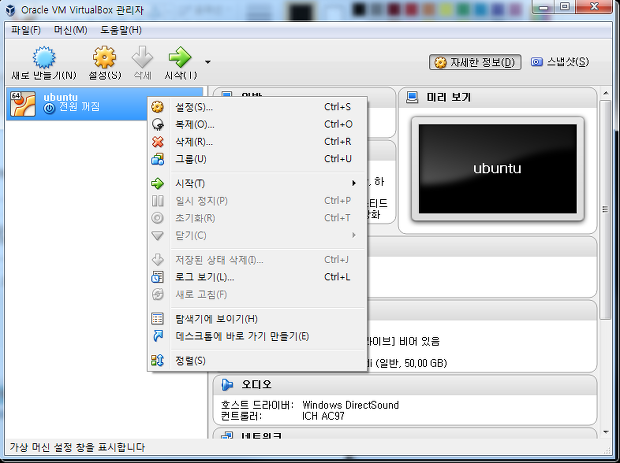The height and width of the screenshot is (463, 620).
Task: Click the shortcut arrow icon beside 데스크톱에 바로 가기
Action: 158,336
